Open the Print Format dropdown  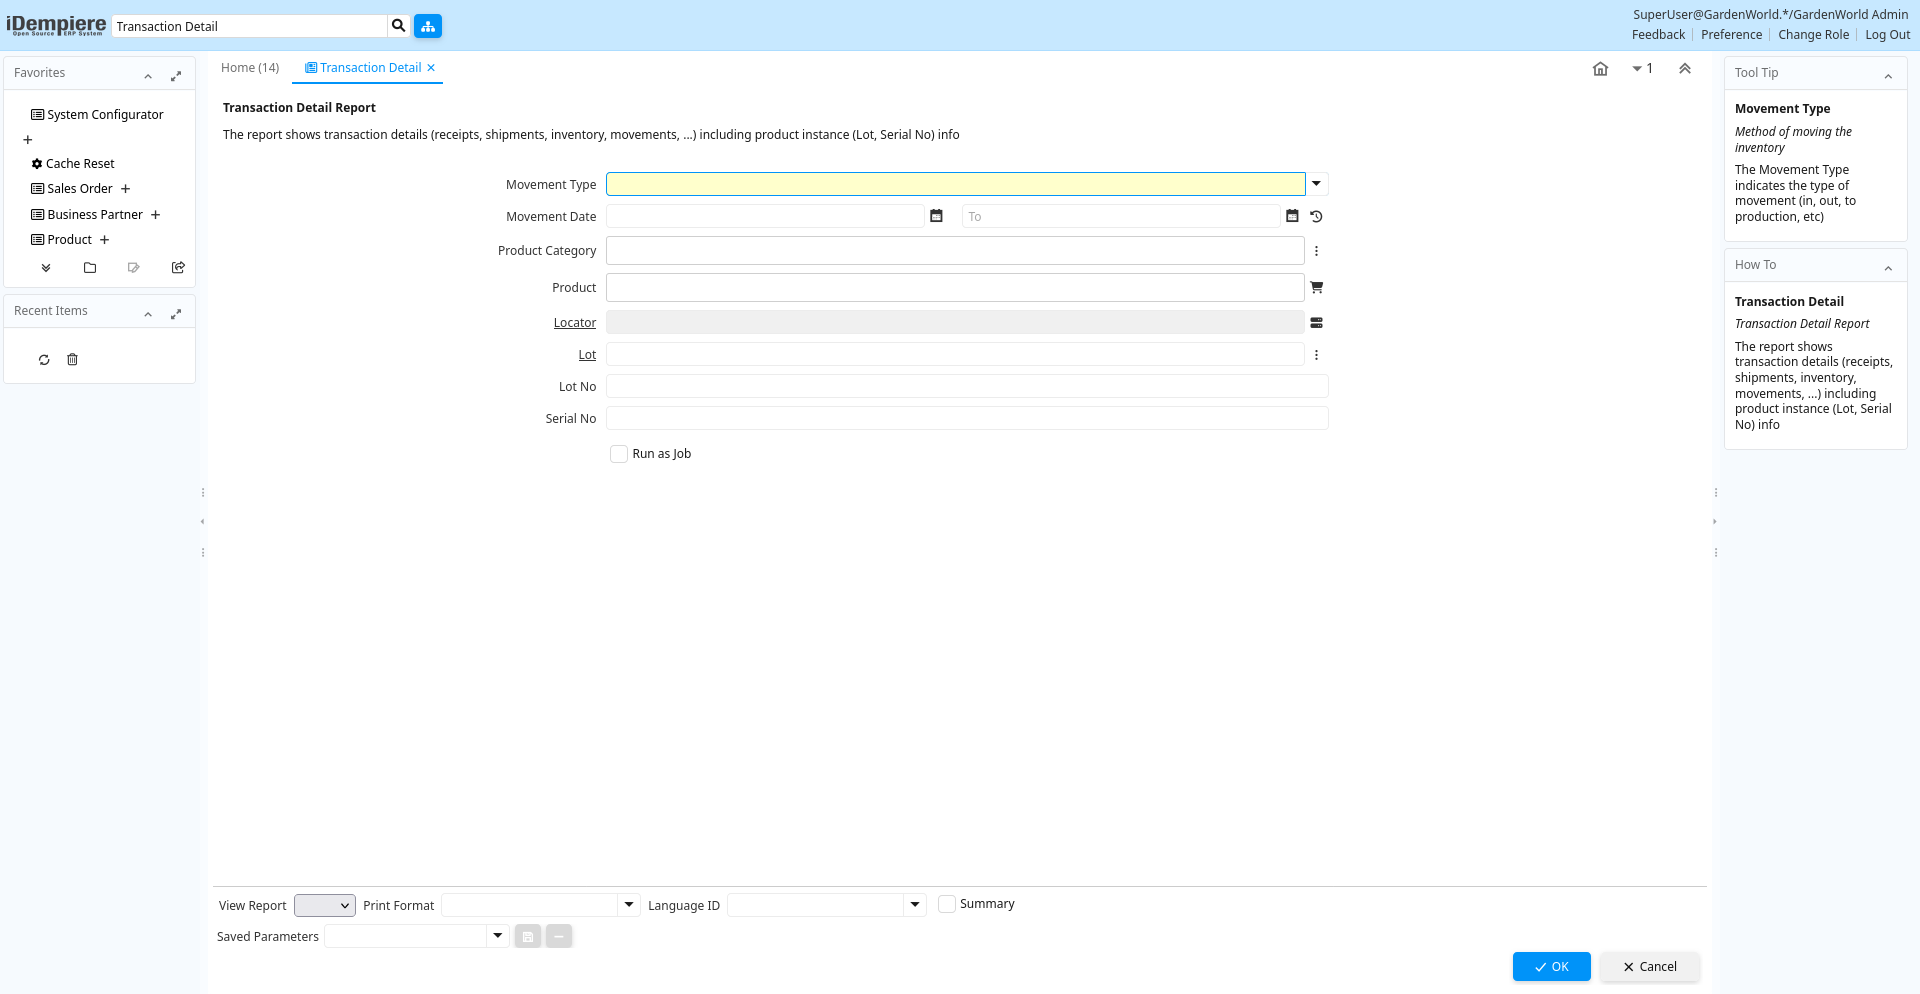[x=629, y=905]
